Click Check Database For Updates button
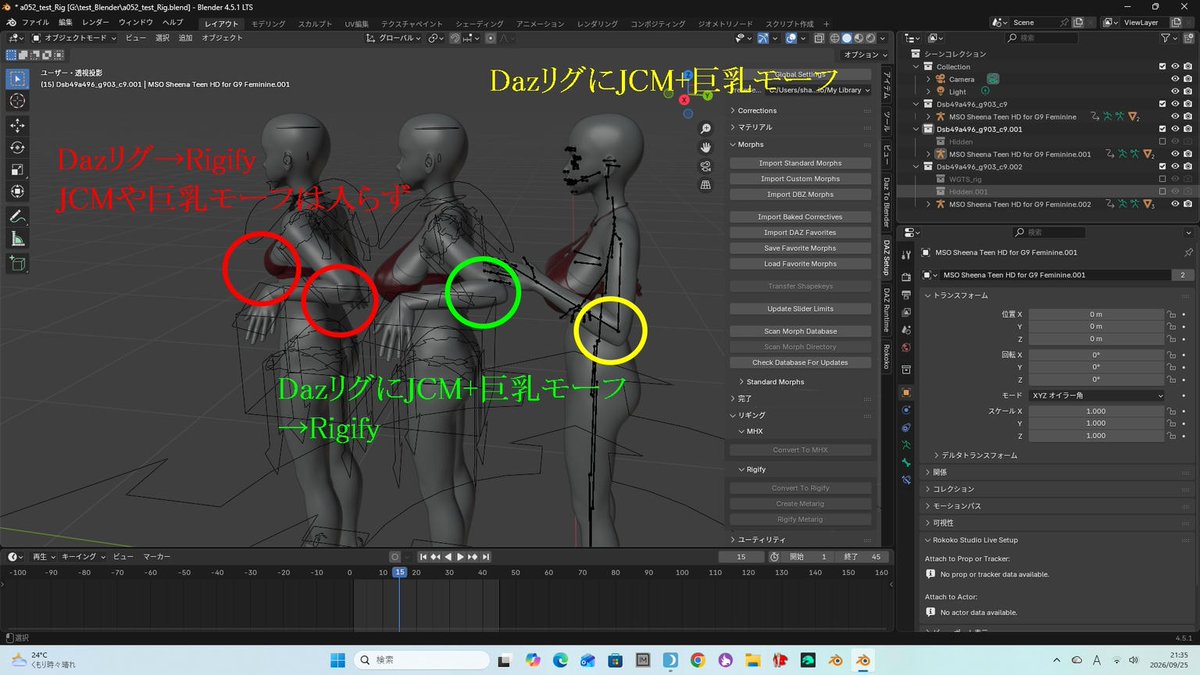 pos(799,362)
